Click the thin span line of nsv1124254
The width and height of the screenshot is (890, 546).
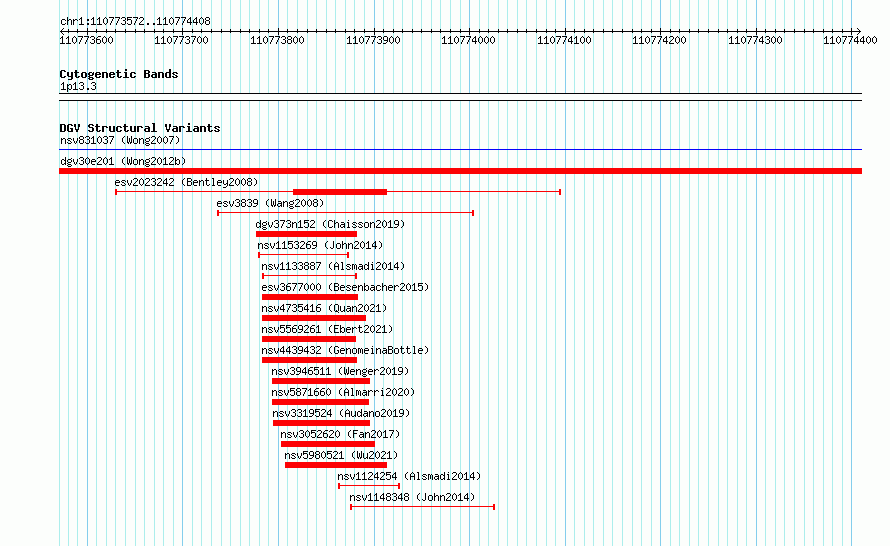[369, 486]
